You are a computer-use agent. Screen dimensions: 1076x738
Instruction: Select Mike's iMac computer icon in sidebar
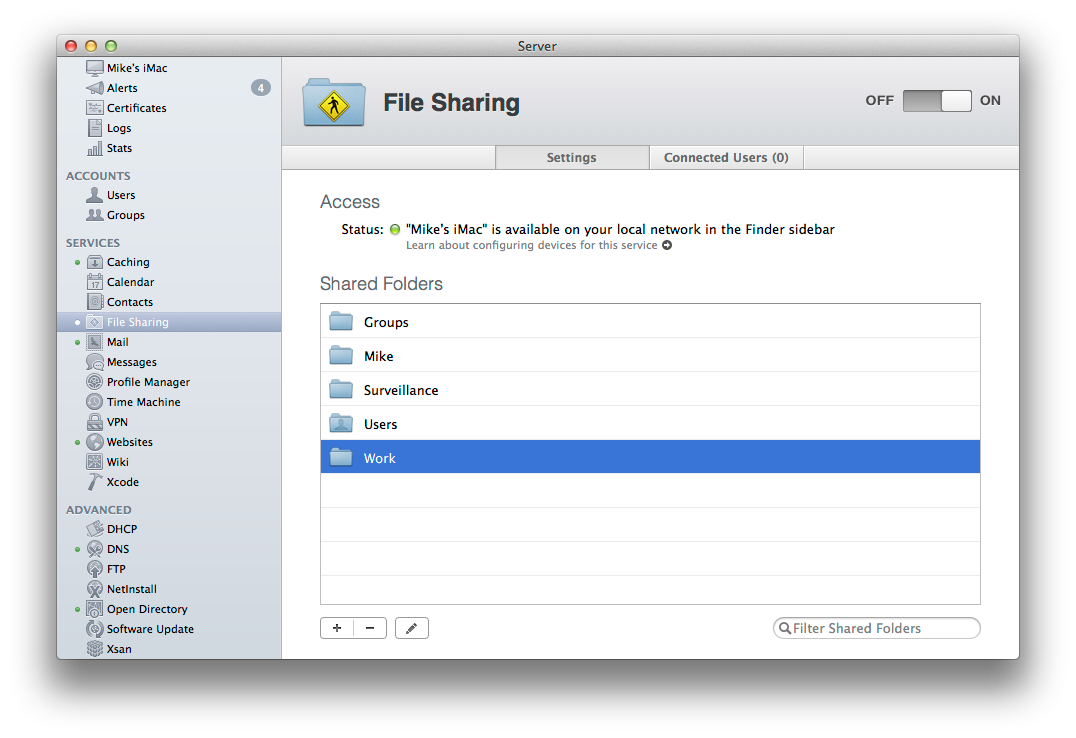(x=95, y=67)
